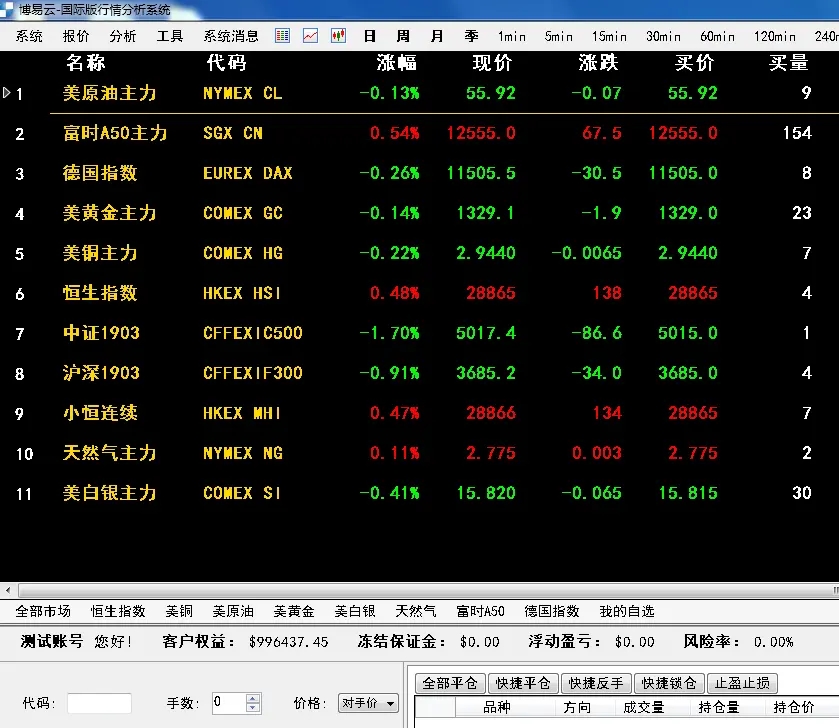Select the monthly 月 period
Image resolution: width=839 pixels, height=728 pixels.
pyautogui.click(x=437, y=36)
